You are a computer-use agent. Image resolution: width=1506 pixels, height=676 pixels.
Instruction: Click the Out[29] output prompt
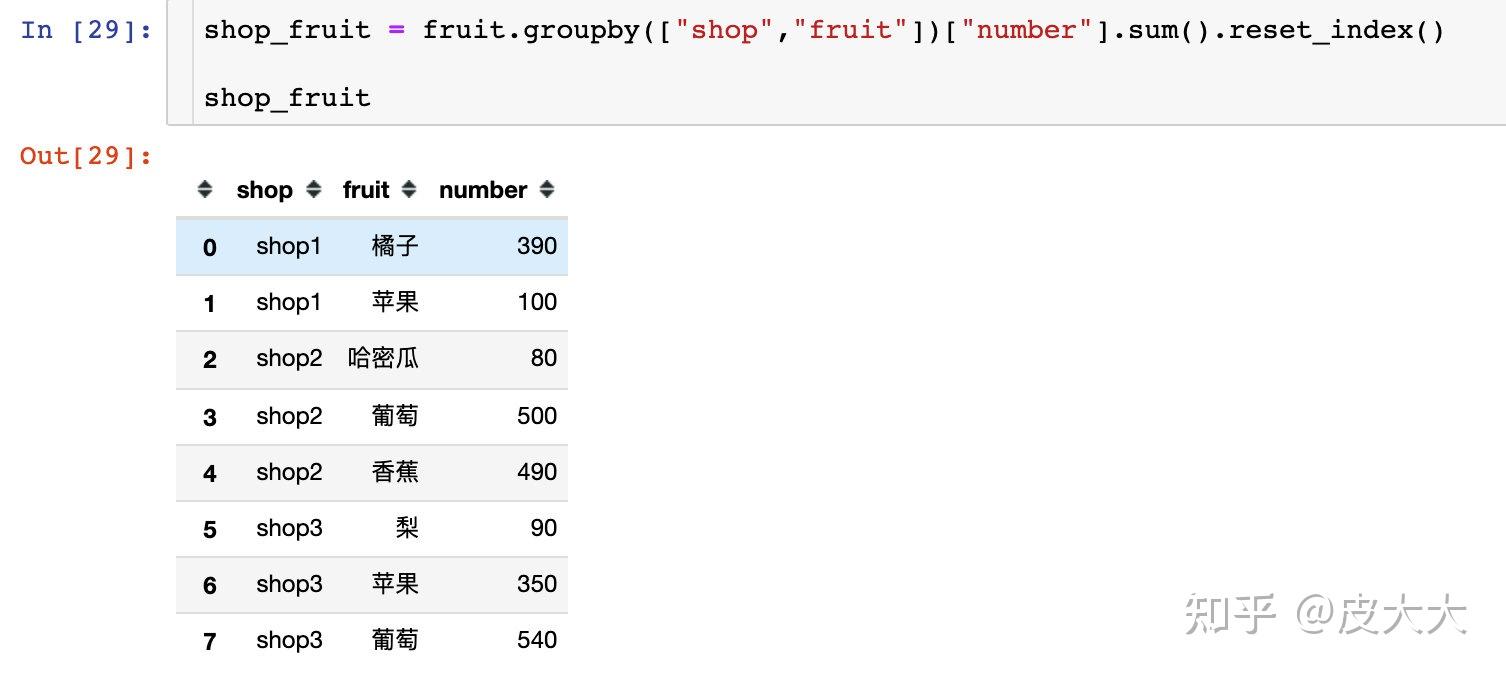tap(86, 155)
